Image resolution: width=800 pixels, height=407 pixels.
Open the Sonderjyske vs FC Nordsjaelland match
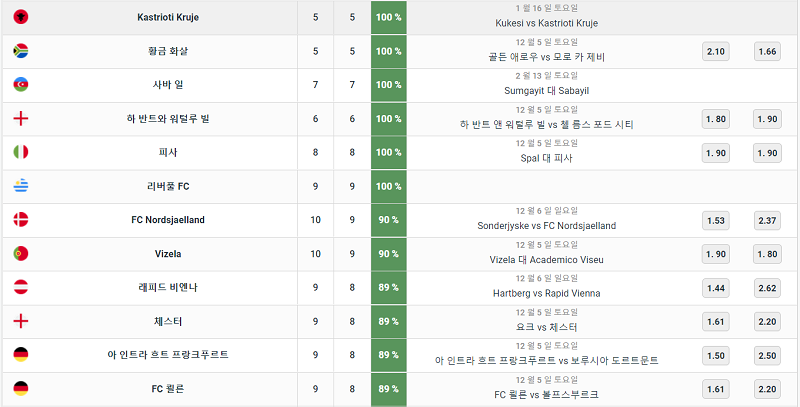click(x=546, y=226)
